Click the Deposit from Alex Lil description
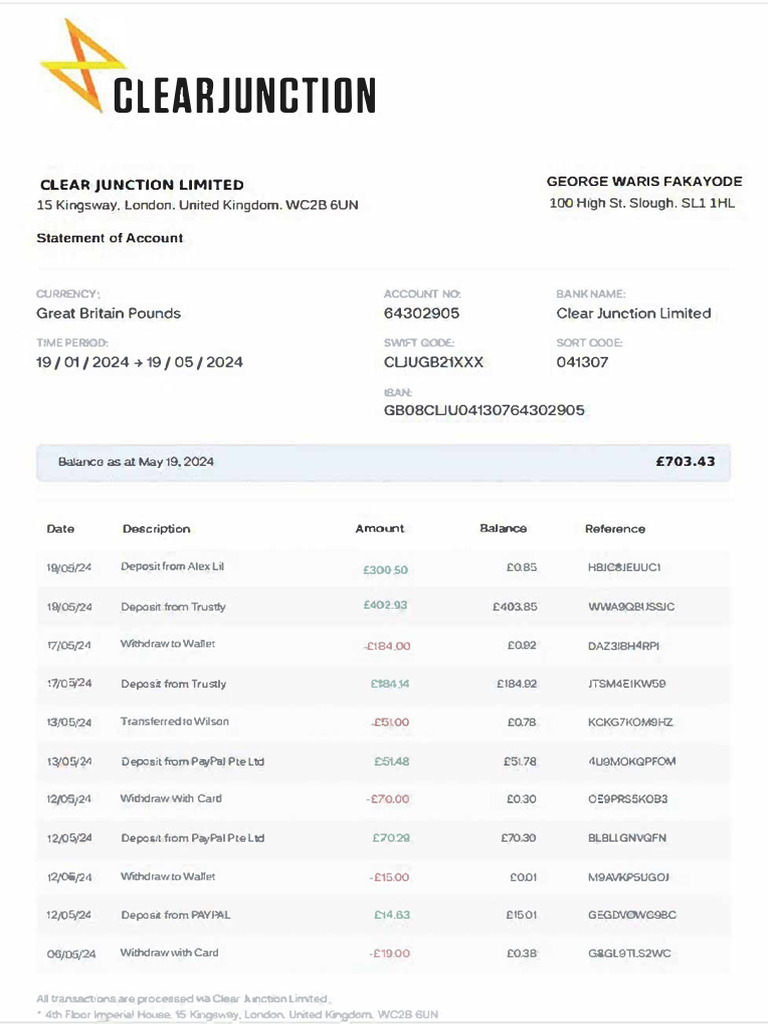 pyautogui.click(x=172, y=567)
